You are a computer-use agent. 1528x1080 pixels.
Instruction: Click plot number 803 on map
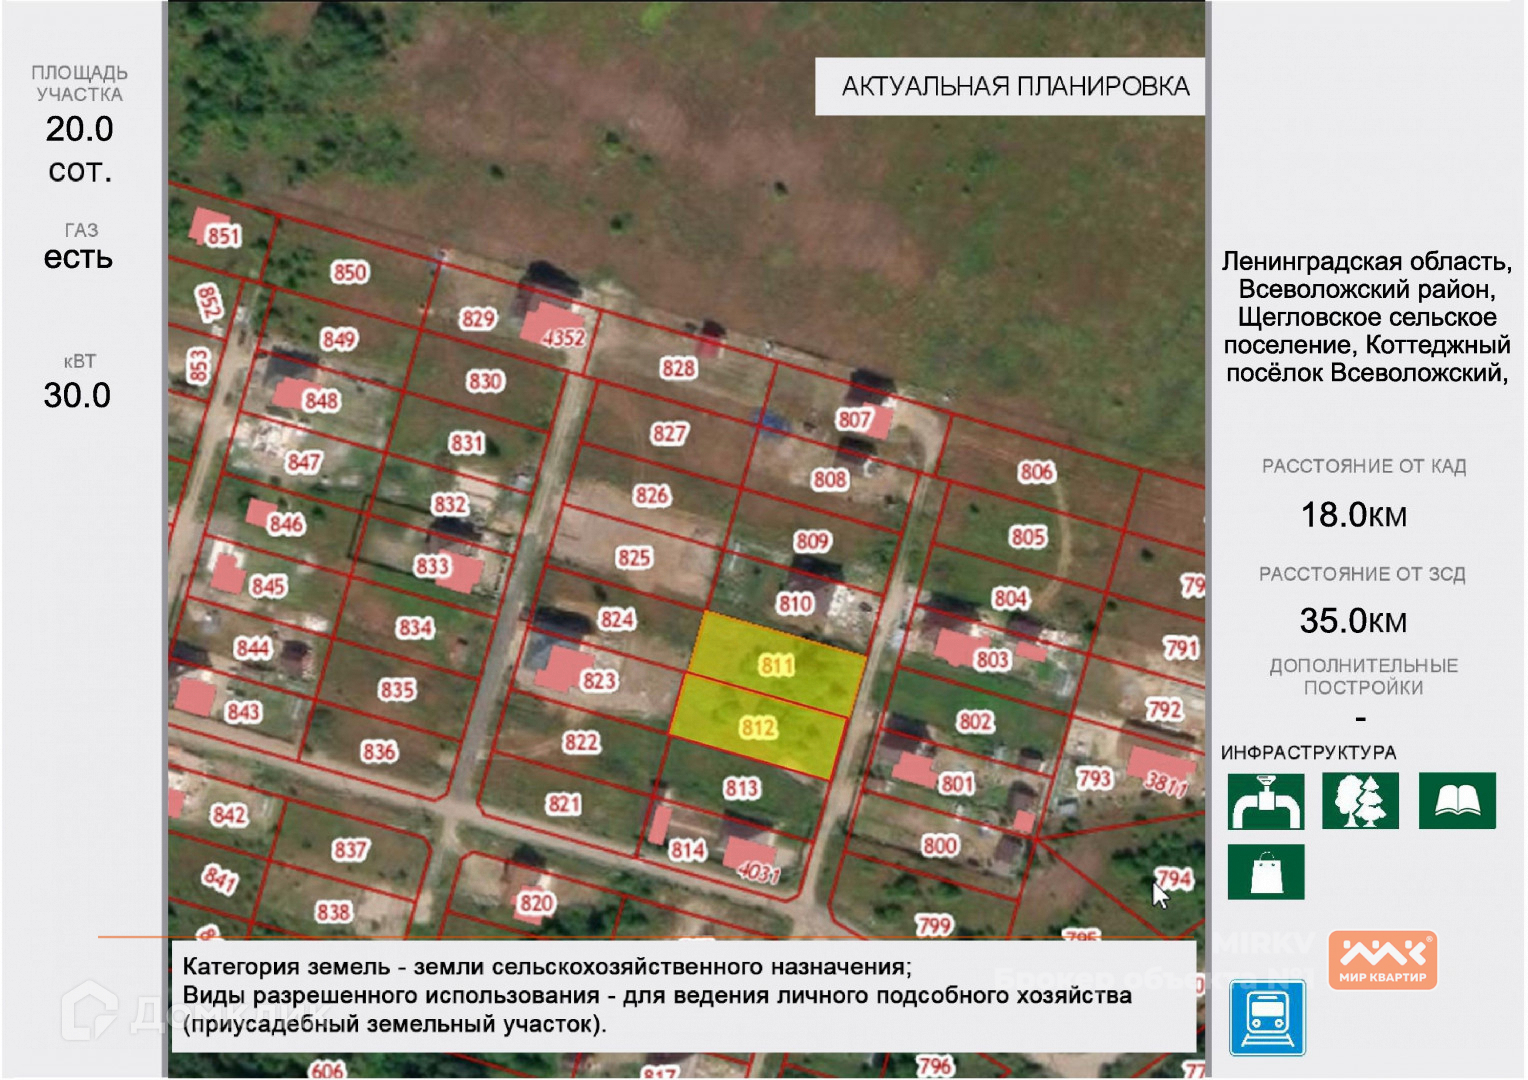(x=993, y=660)
